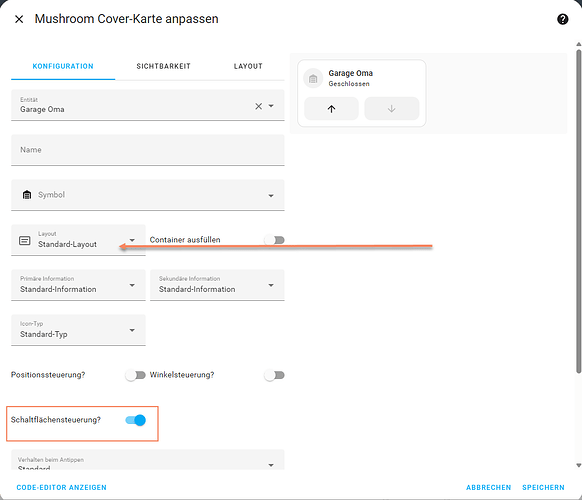
Task: Click the garage symbol icon in Symbol field
Action: pos(27,195)
